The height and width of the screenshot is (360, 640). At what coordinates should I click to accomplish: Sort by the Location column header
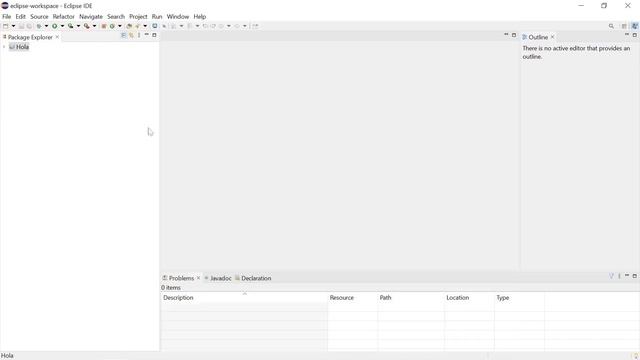tap(469, 298)
